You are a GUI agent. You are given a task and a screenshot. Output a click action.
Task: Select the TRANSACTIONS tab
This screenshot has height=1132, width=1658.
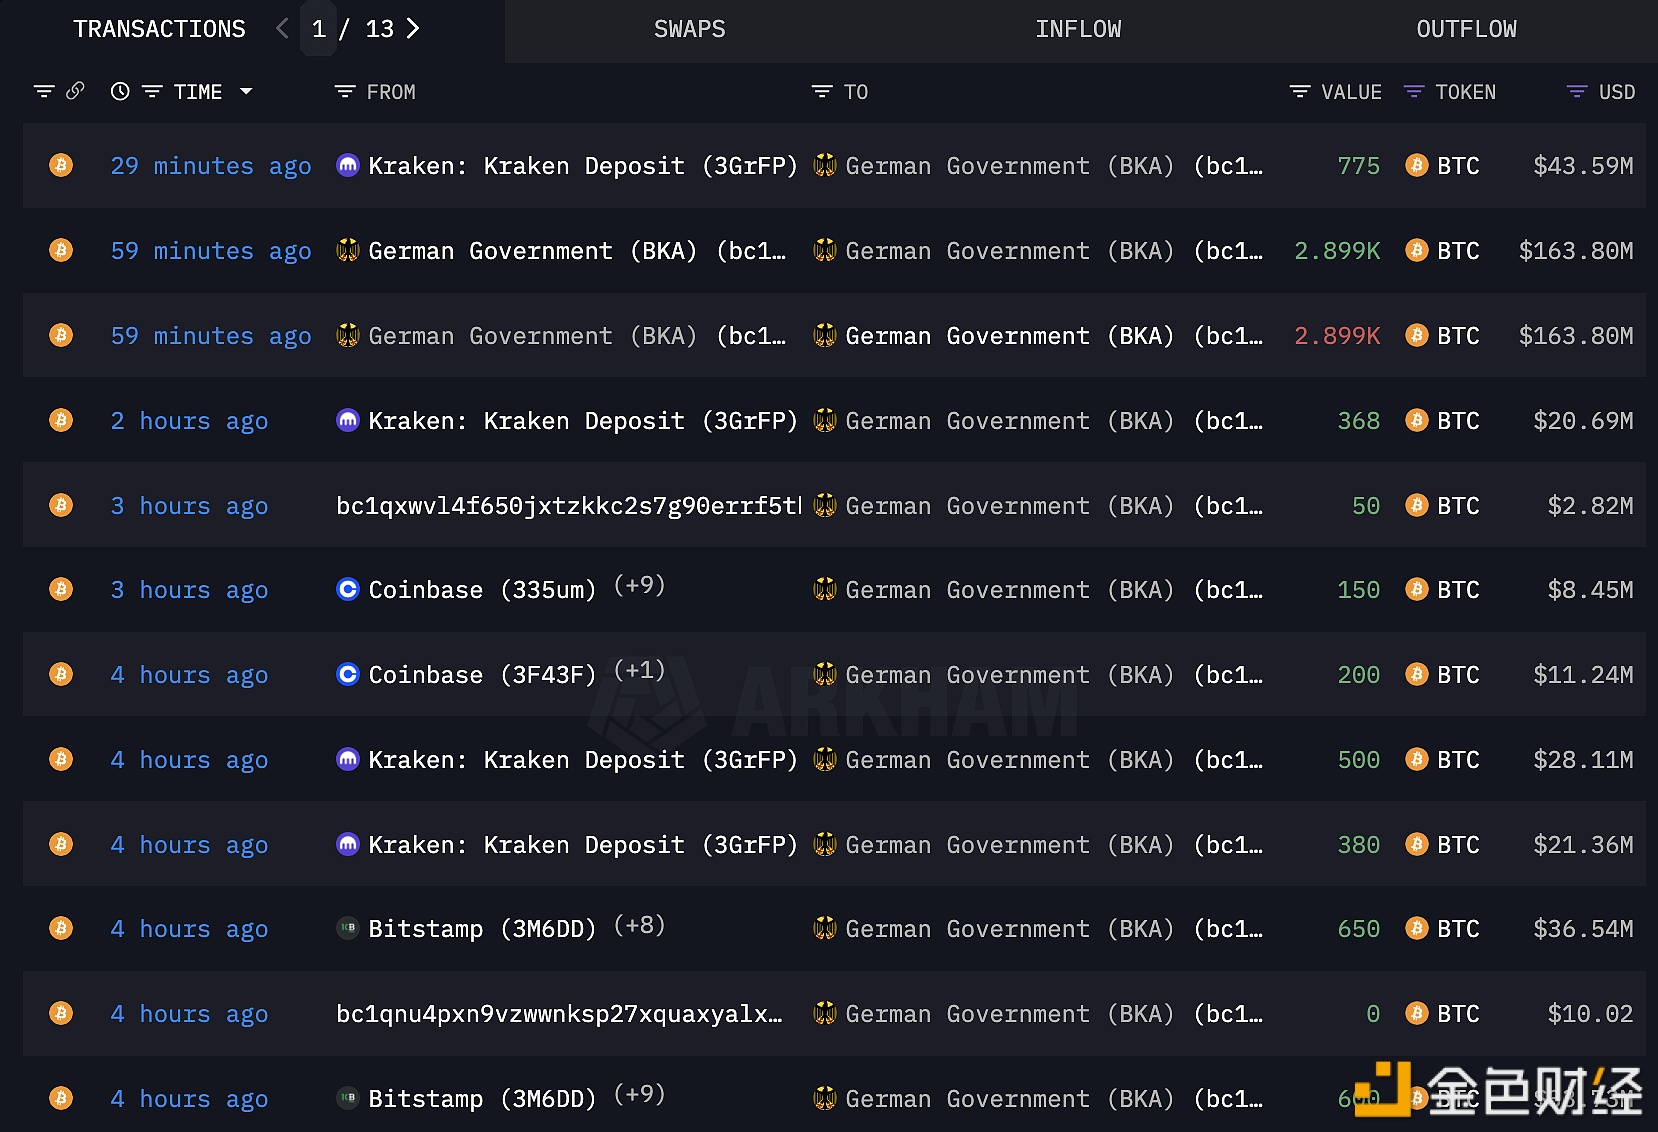(159, 30)
